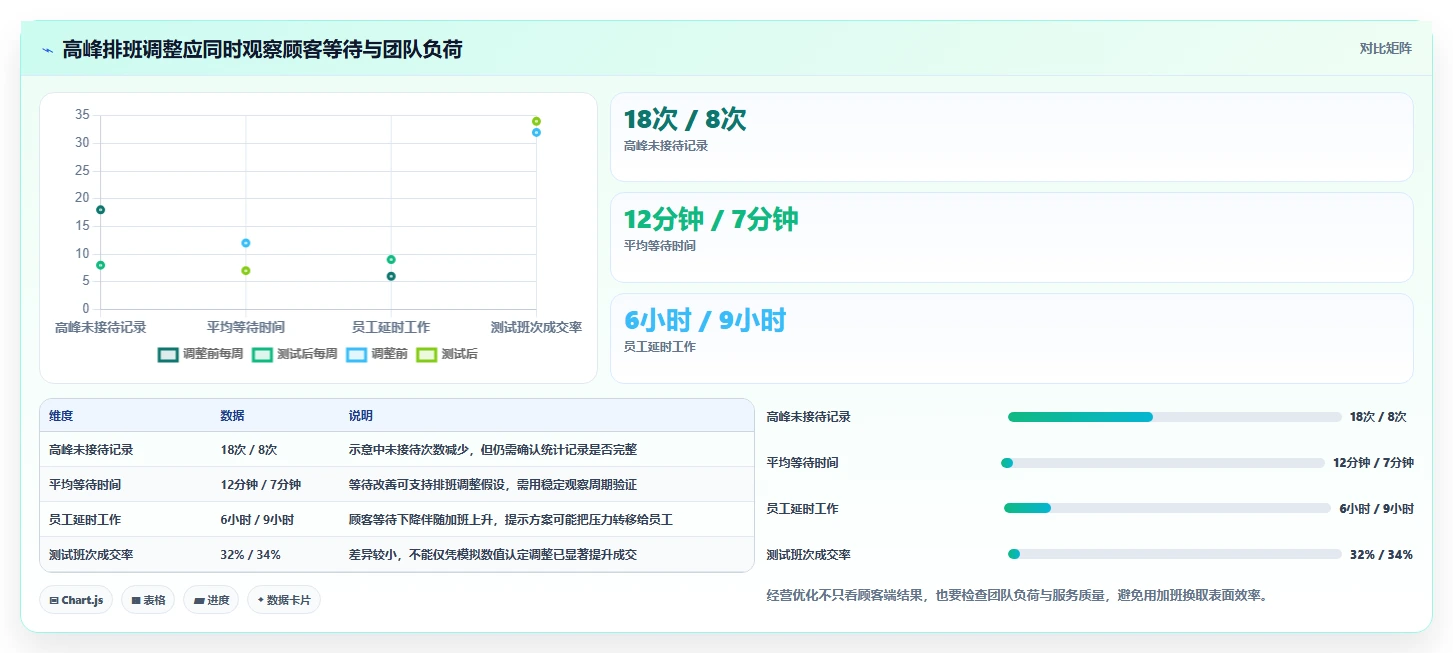Click the Chart.js tag chip

tap(76, 600)
